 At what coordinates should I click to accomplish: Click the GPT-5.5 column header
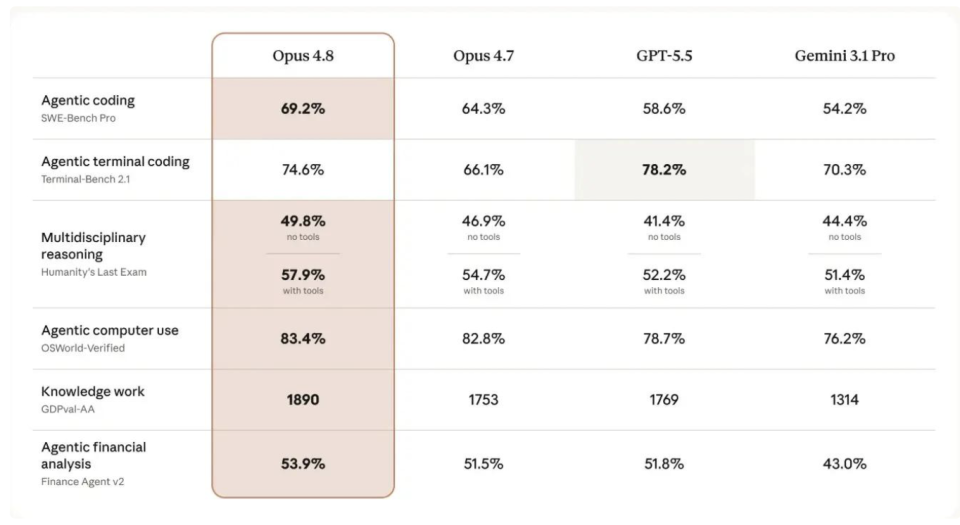click(x=664, y=56)
